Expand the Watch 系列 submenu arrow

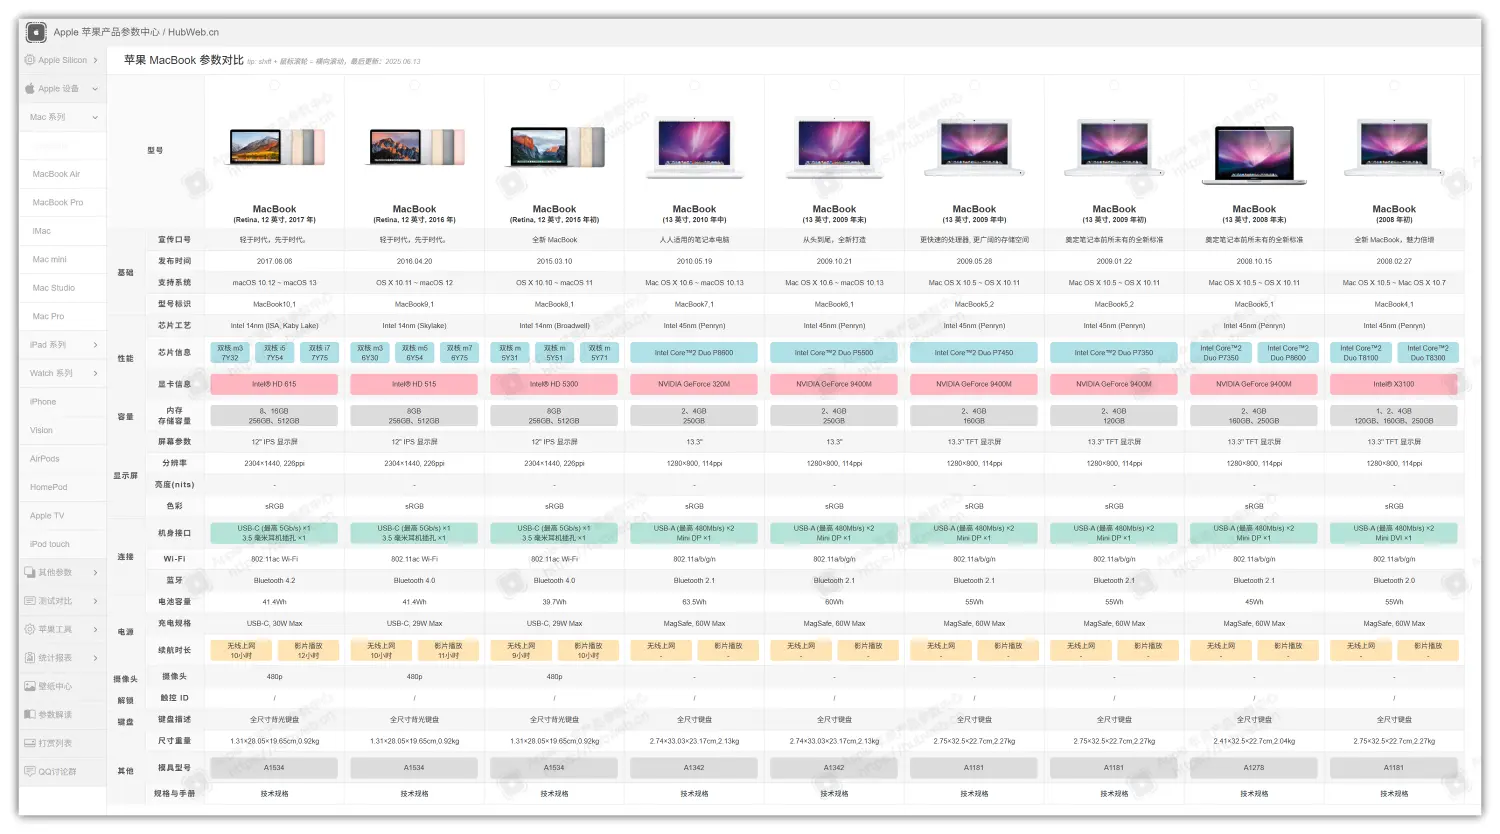click(95, 374)
